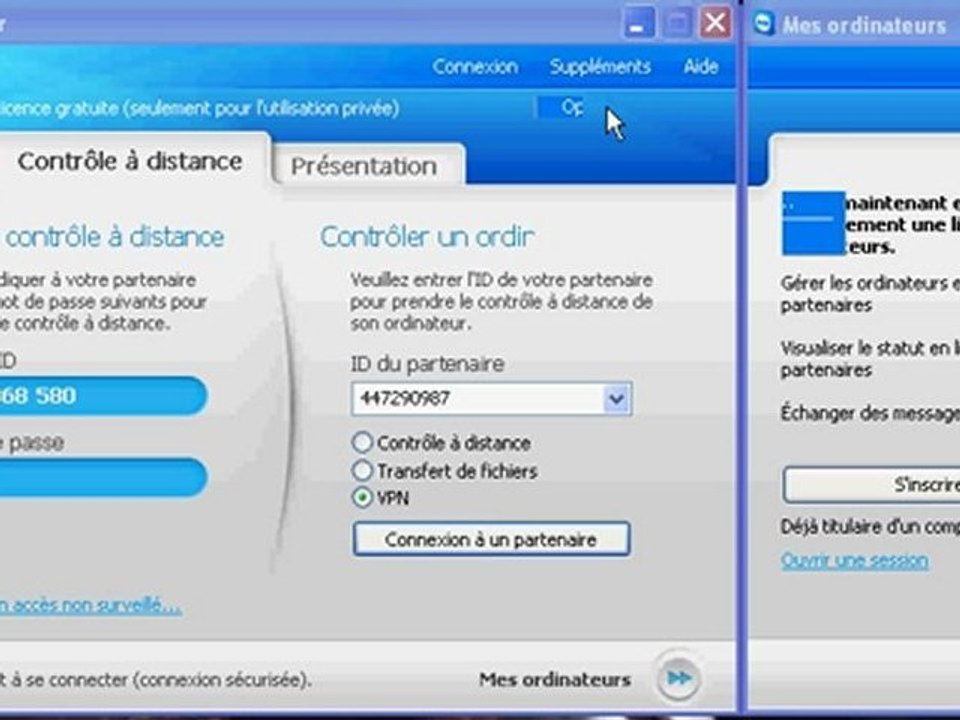
Task: Click the licence gratuite notice text
Action: [x=199, y=108]
